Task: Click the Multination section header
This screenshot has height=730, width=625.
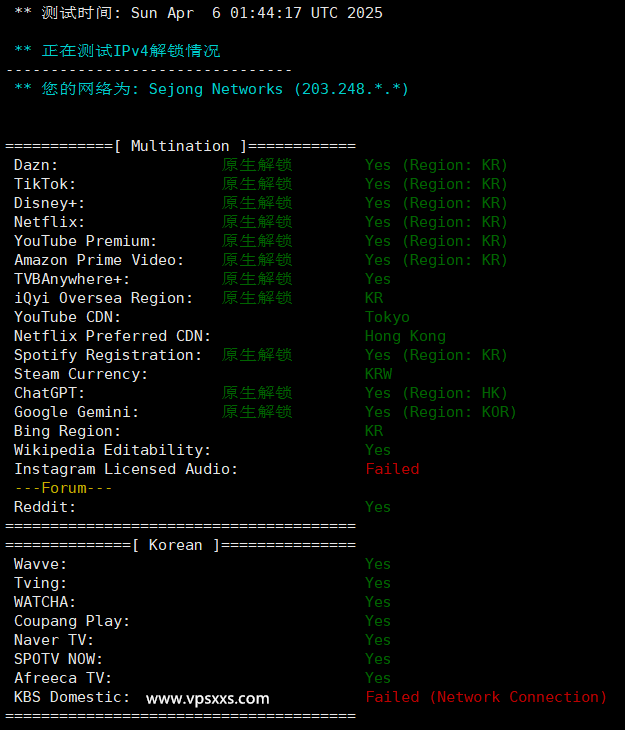Action: [x=180, y=146]
